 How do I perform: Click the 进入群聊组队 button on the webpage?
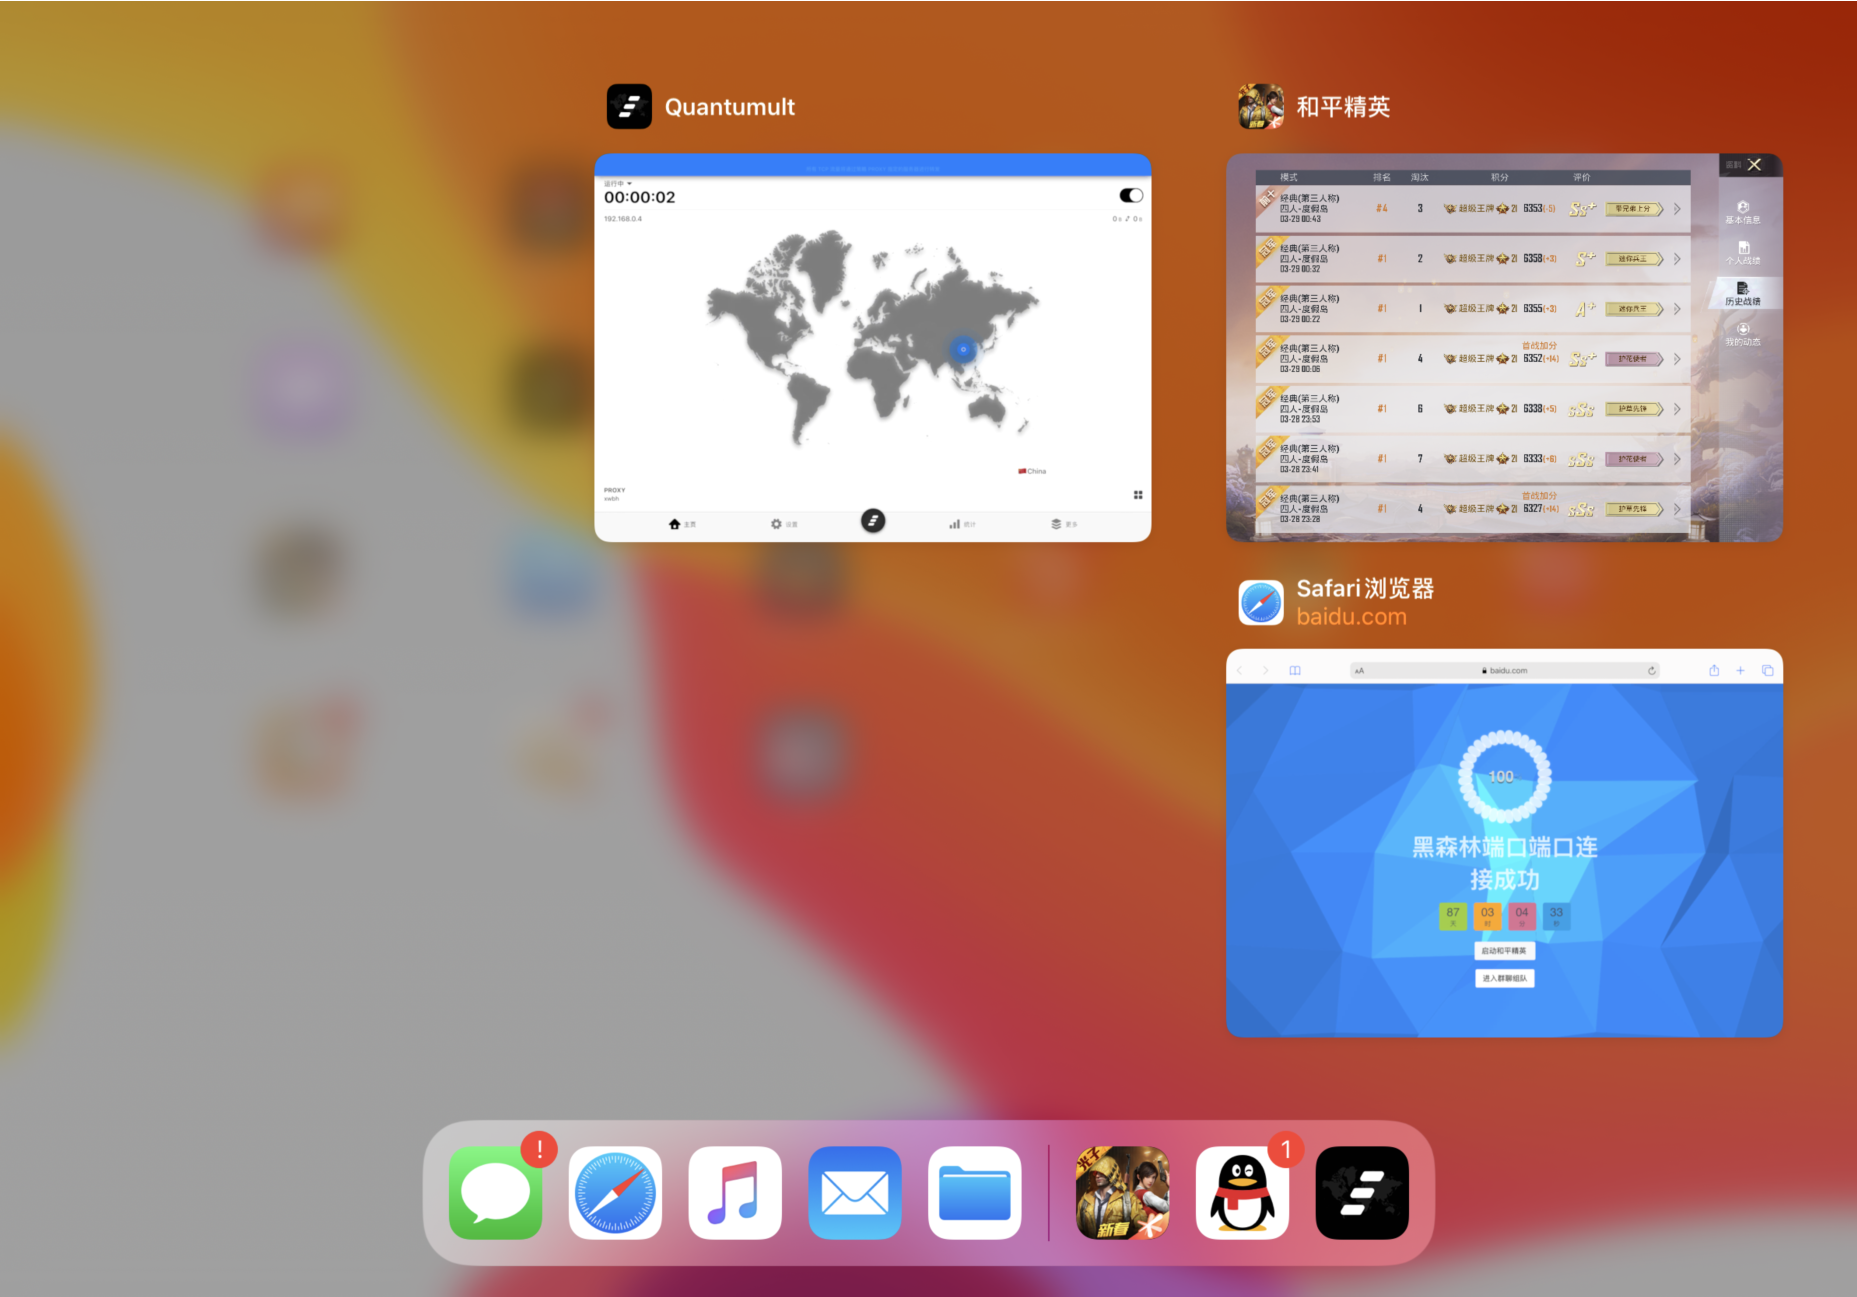1504,978
